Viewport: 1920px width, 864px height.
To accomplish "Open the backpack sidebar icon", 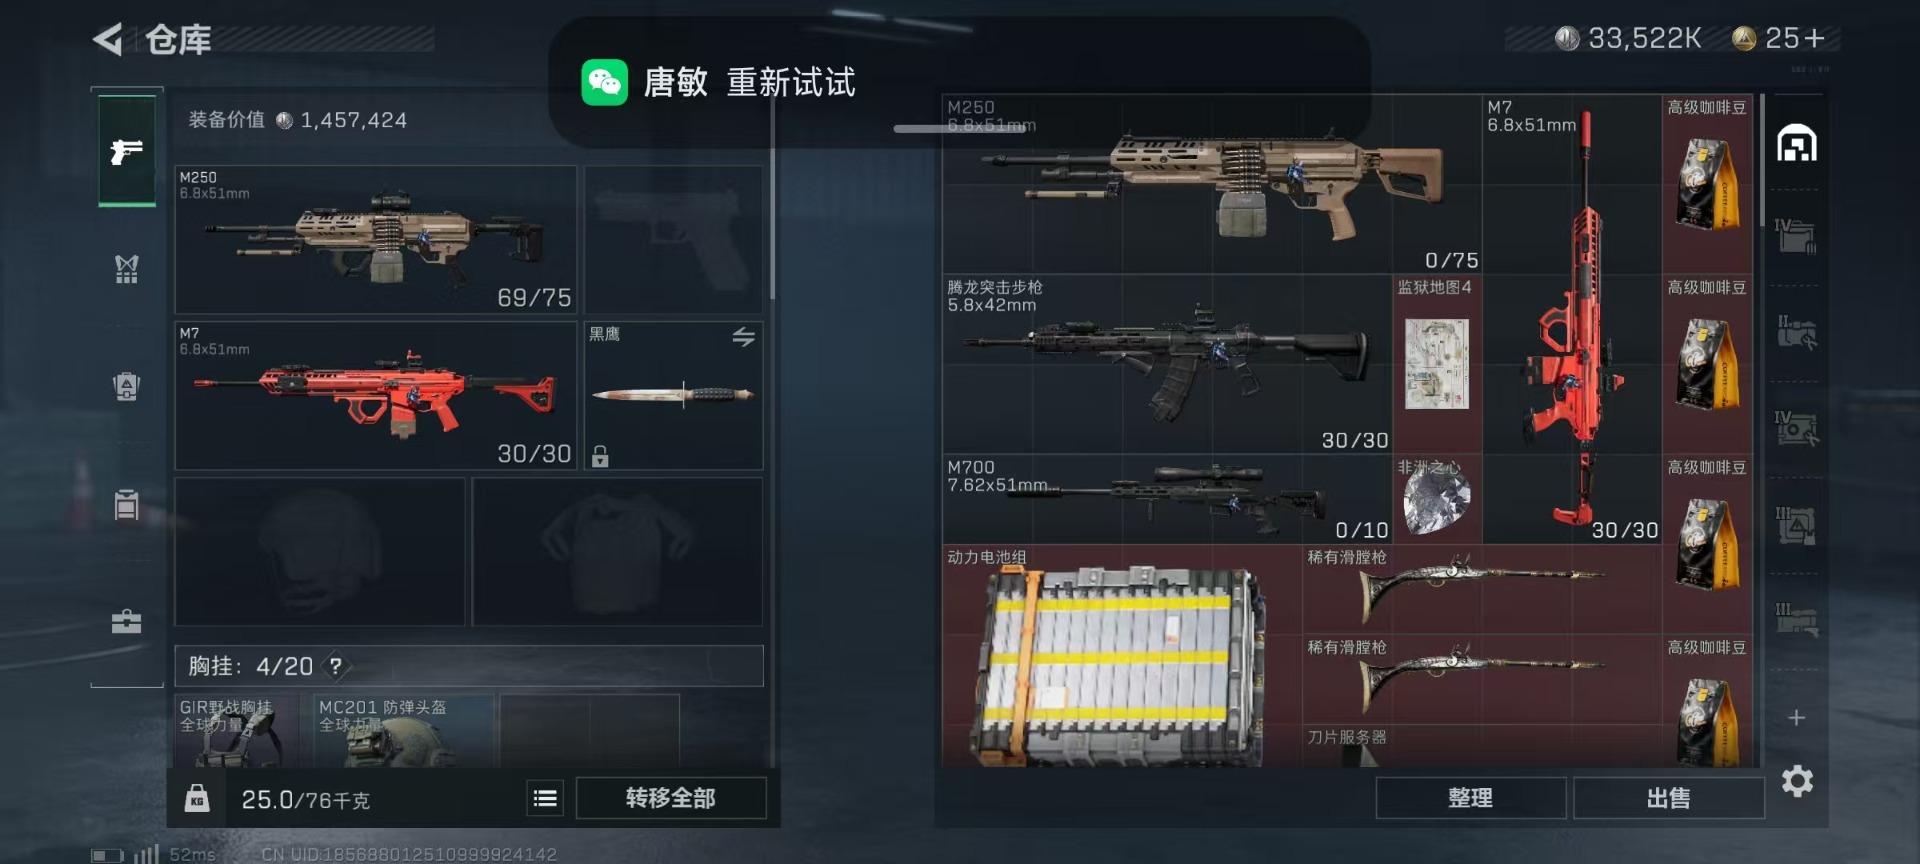I will click(126, 386).
